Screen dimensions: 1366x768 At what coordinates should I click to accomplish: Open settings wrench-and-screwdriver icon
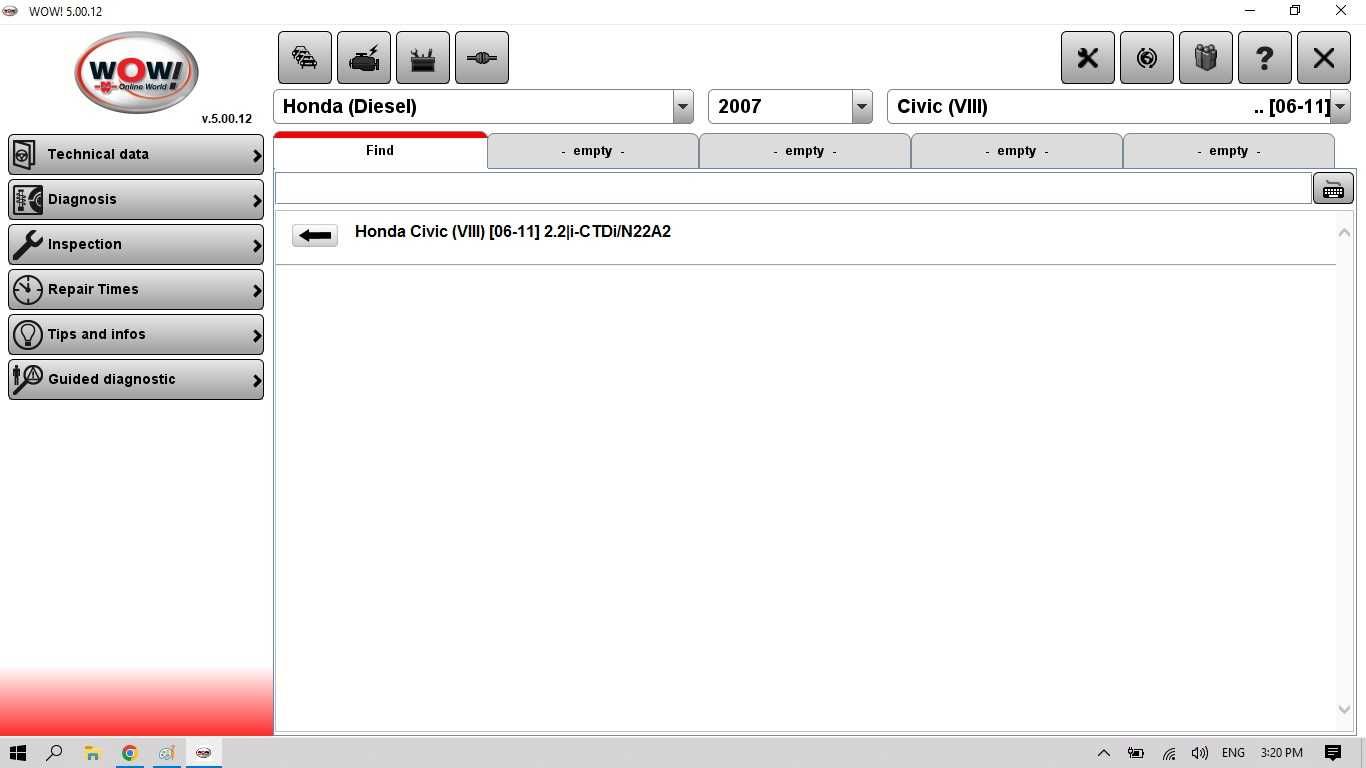1088,58
